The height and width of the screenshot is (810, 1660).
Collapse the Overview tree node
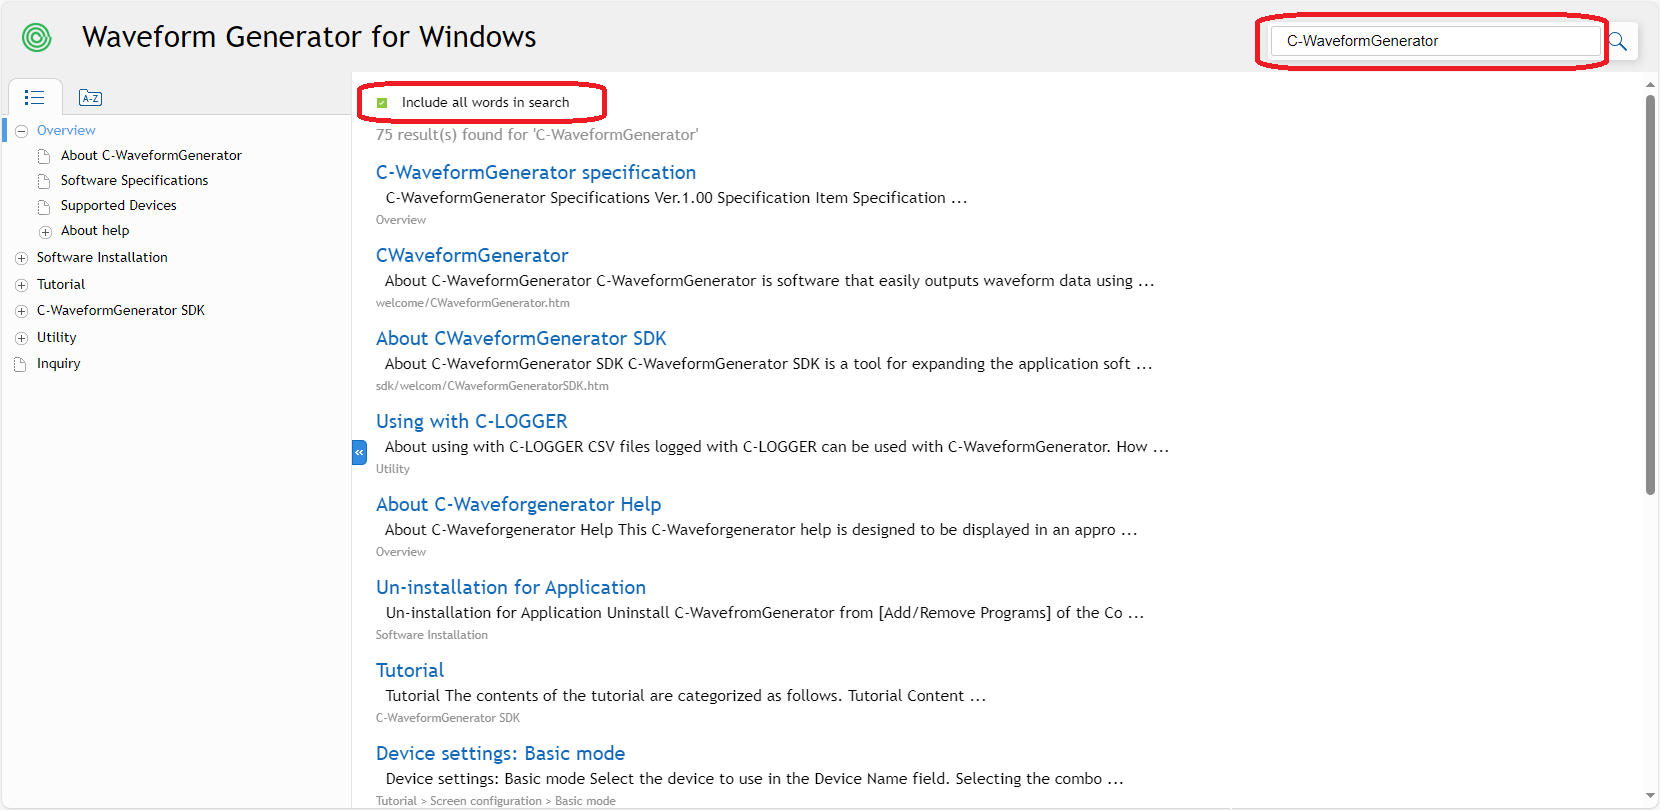21,131
